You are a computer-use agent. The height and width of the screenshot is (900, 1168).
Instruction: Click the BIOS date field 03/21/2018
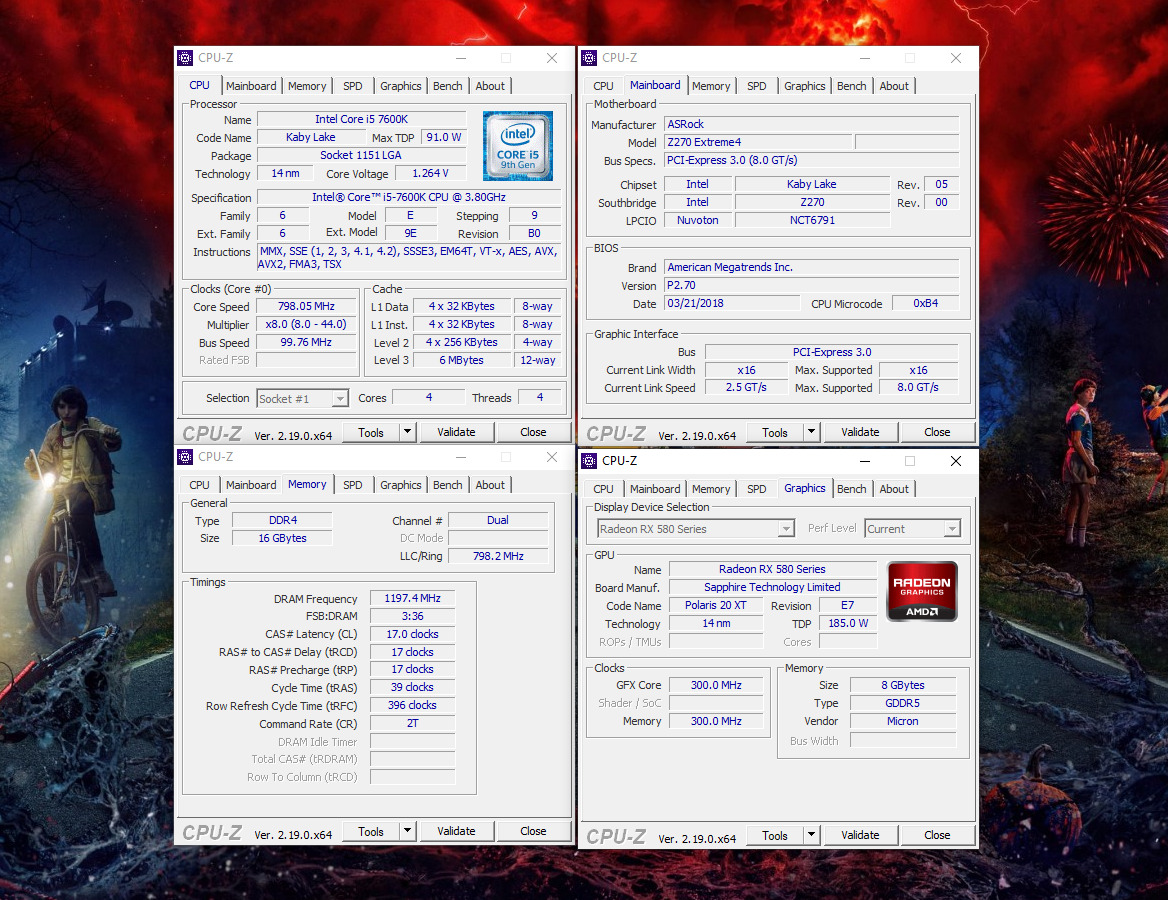731,303
